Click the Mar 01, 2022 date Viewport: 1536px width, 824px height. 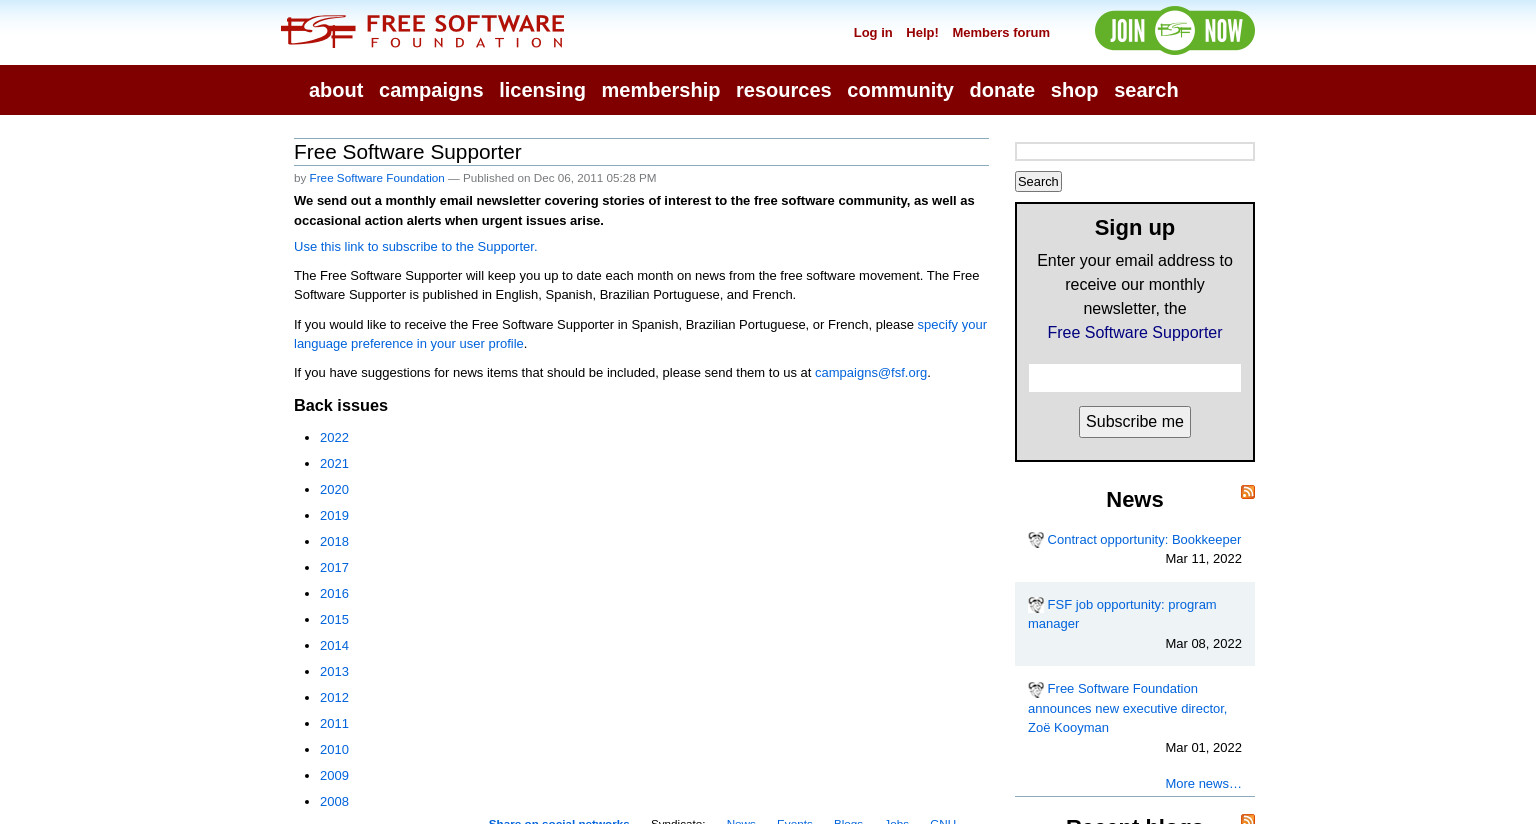click(1203, 748)
